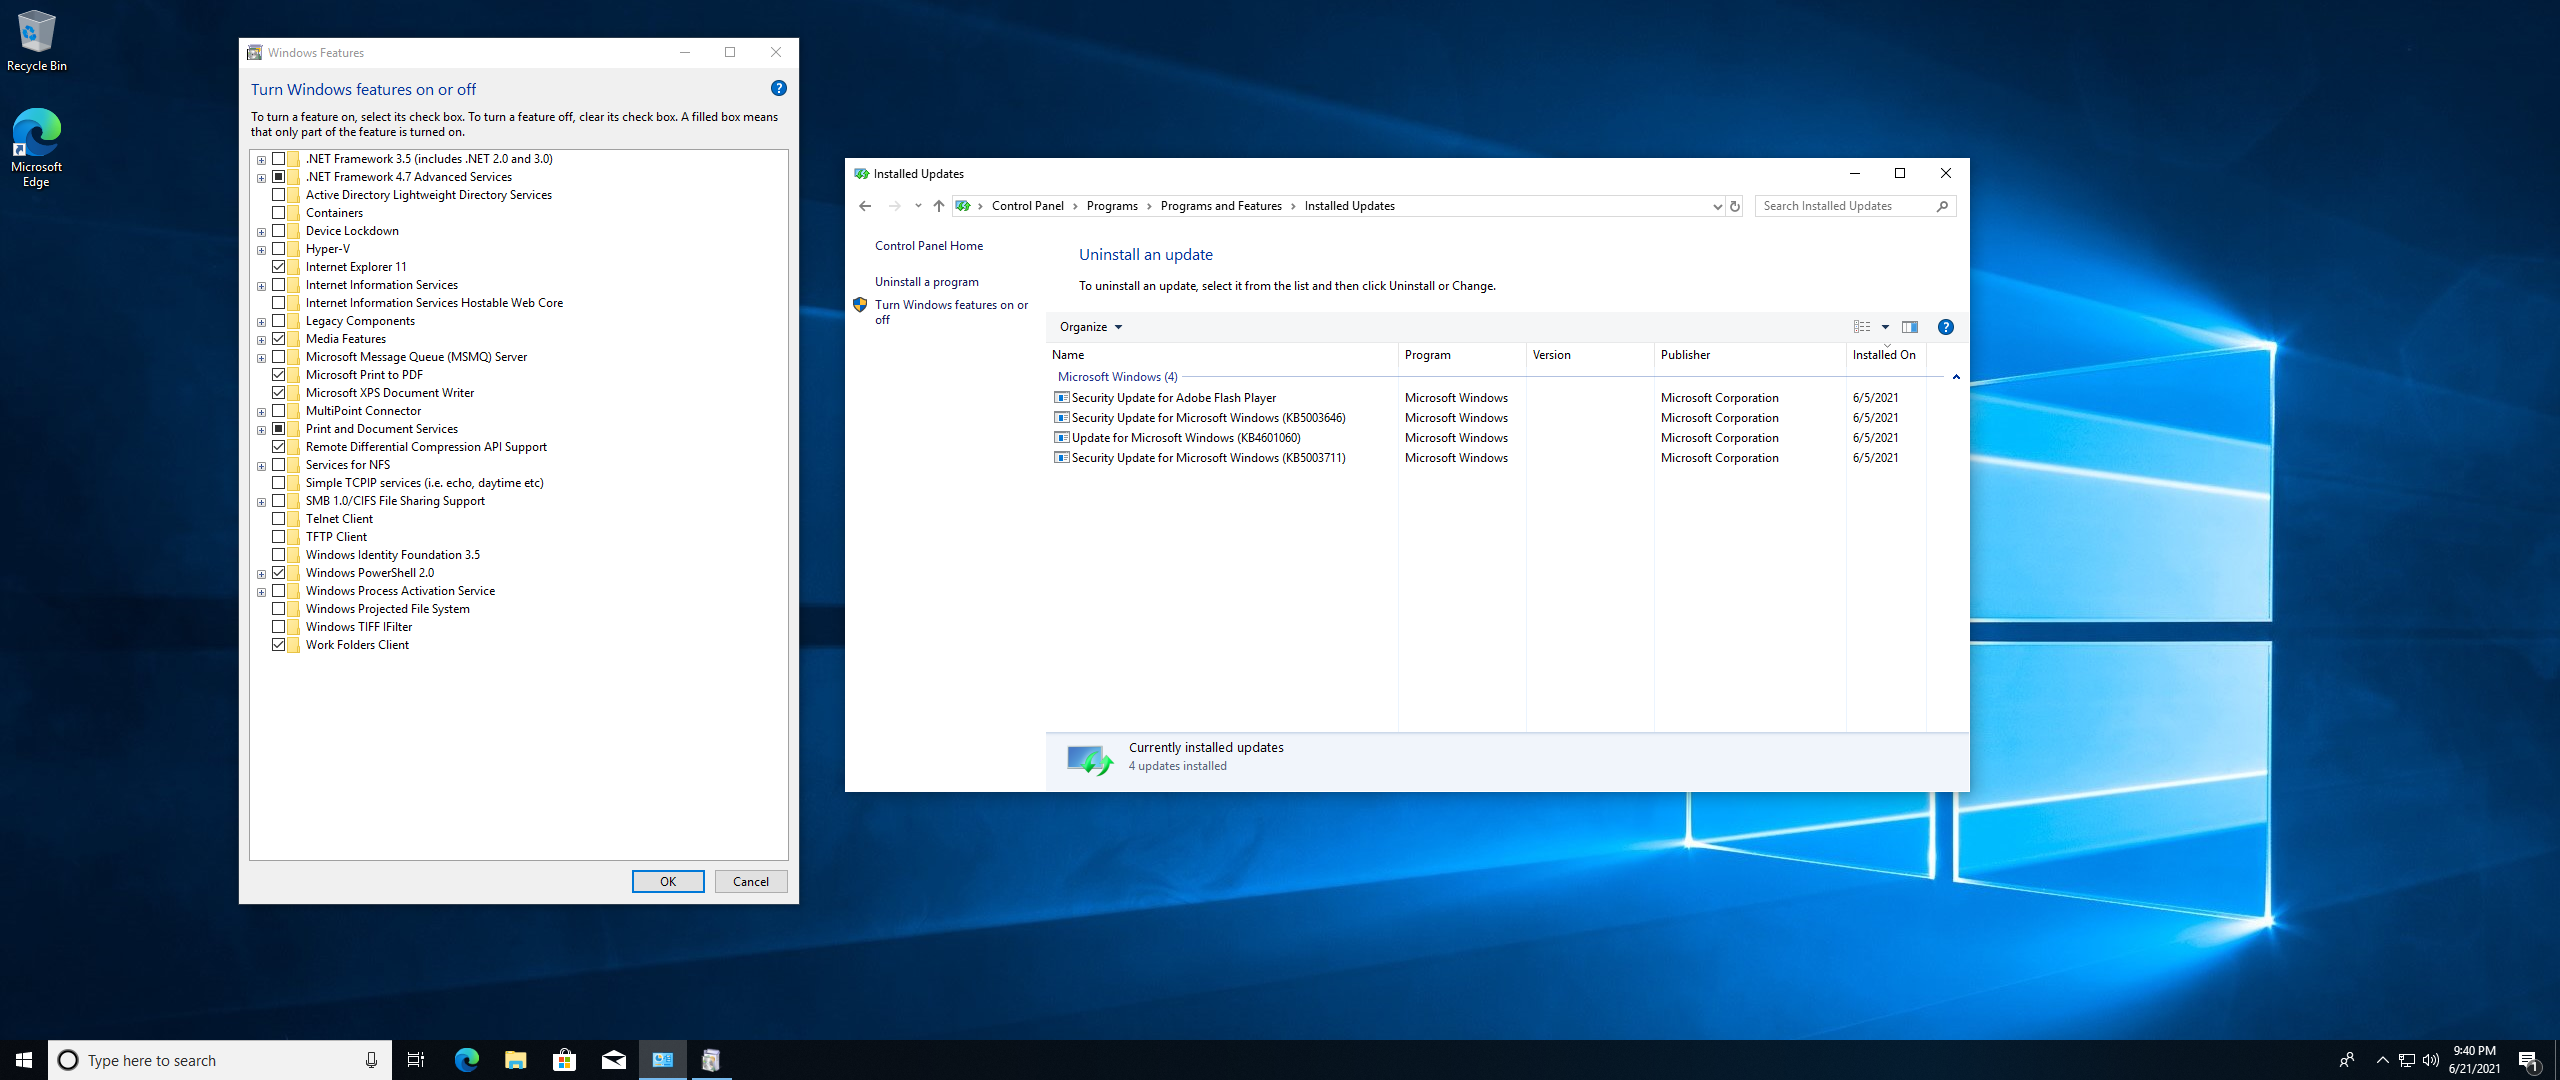Uncheck Internet Explorer 11 feature
The width and height of the screenshot is (2560, 1080).
coord(279,267)
